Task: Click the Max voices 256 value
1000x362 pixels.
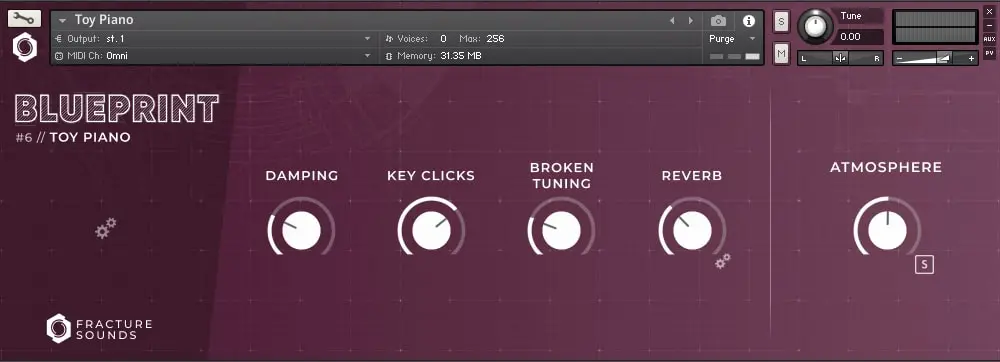Action: tap(495, 39)
